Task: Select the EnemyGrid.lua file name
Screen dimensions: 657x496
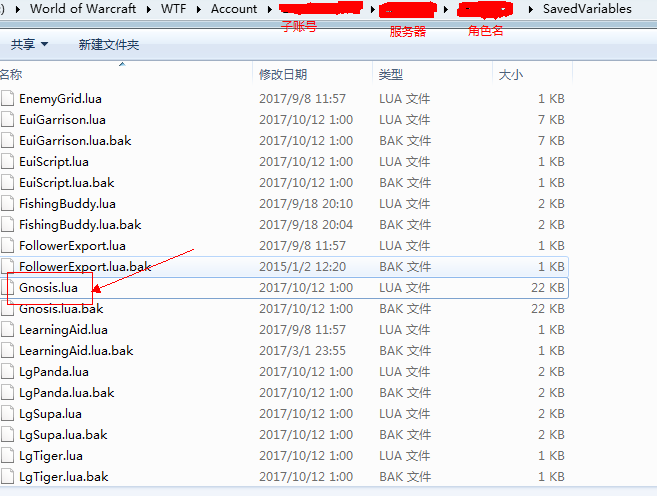Action: (x=60, y=98)
